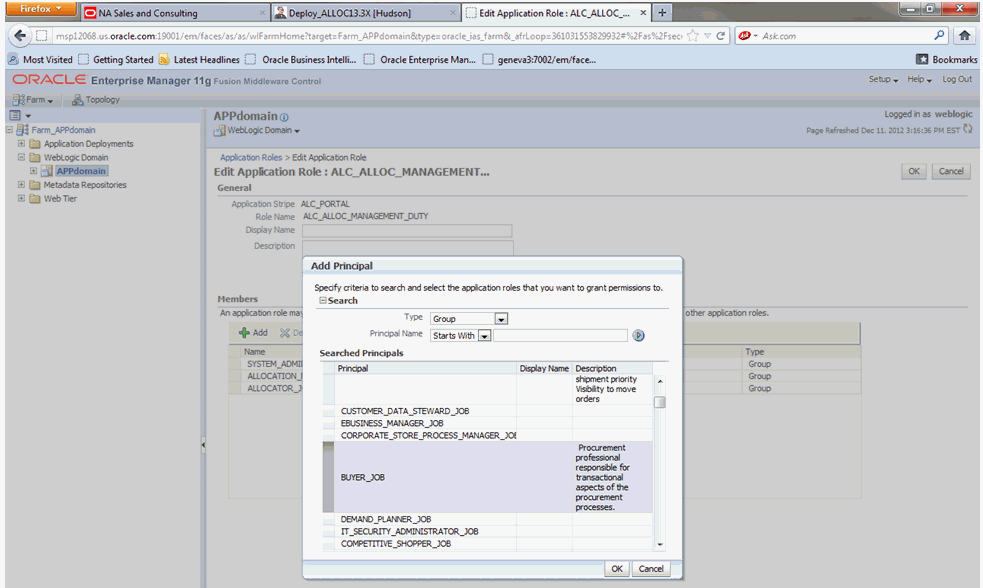Screen dimensions: 983x588
Task: Click the Log Out link
Action: click(x=957, y=80)
